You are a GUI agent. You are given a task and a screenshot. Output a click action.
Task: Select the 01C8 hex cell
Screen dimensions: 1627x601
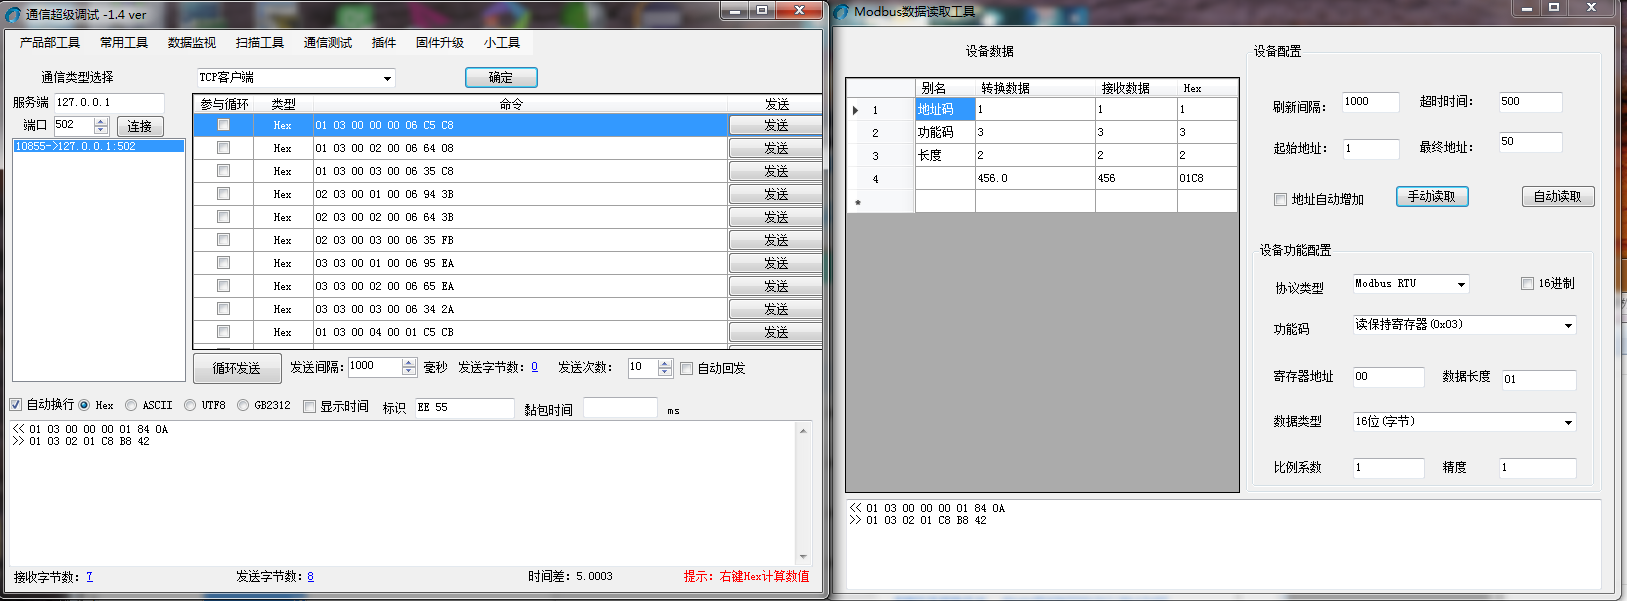click(x=1207, y=178)
